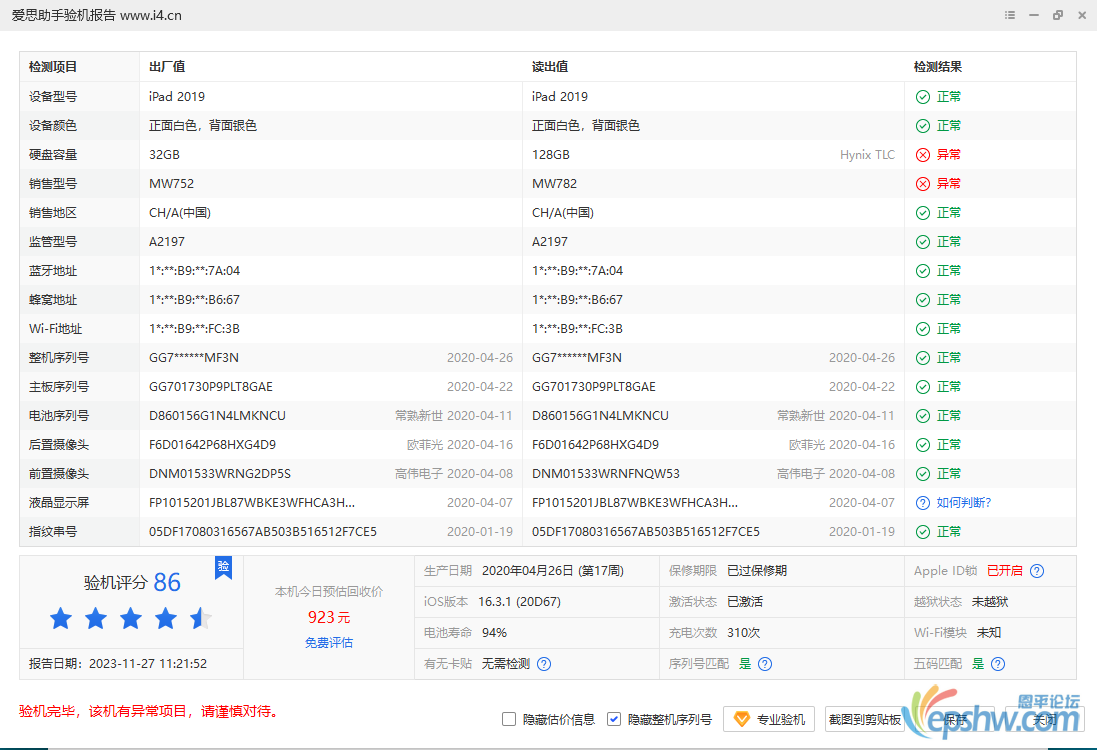Click the red X icon in 销售型号 row
1097x750 pixels.
pyautogui.click(x=923, y=184)
